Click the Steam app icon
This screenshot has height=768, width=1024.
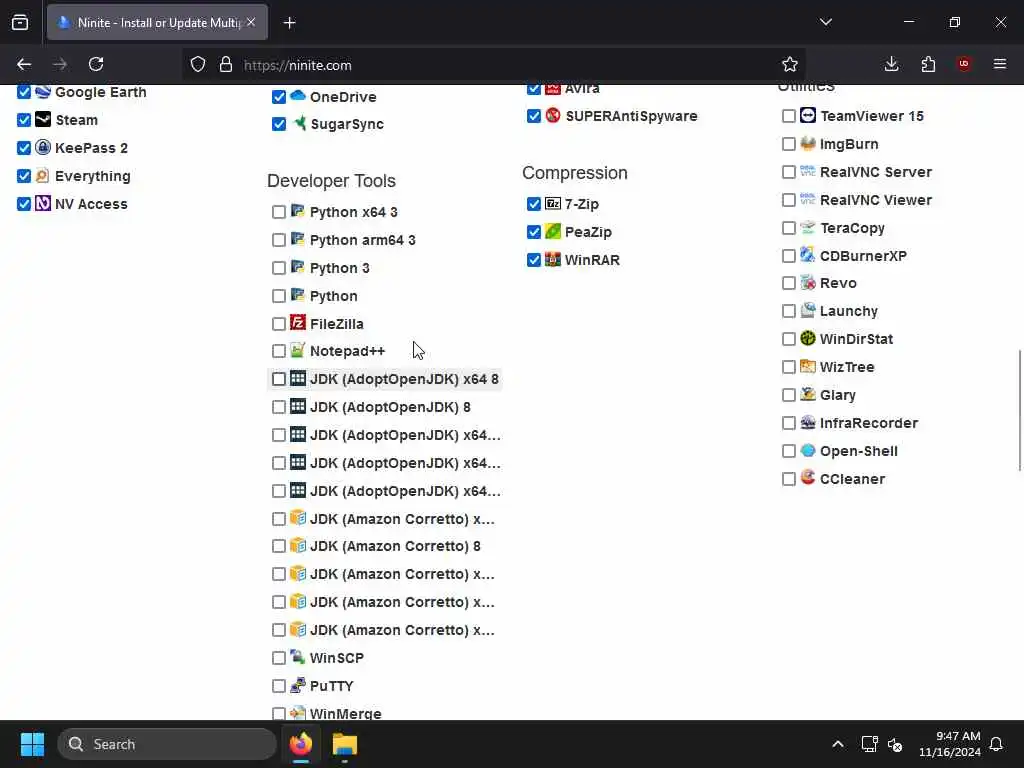tap(43, 120)
